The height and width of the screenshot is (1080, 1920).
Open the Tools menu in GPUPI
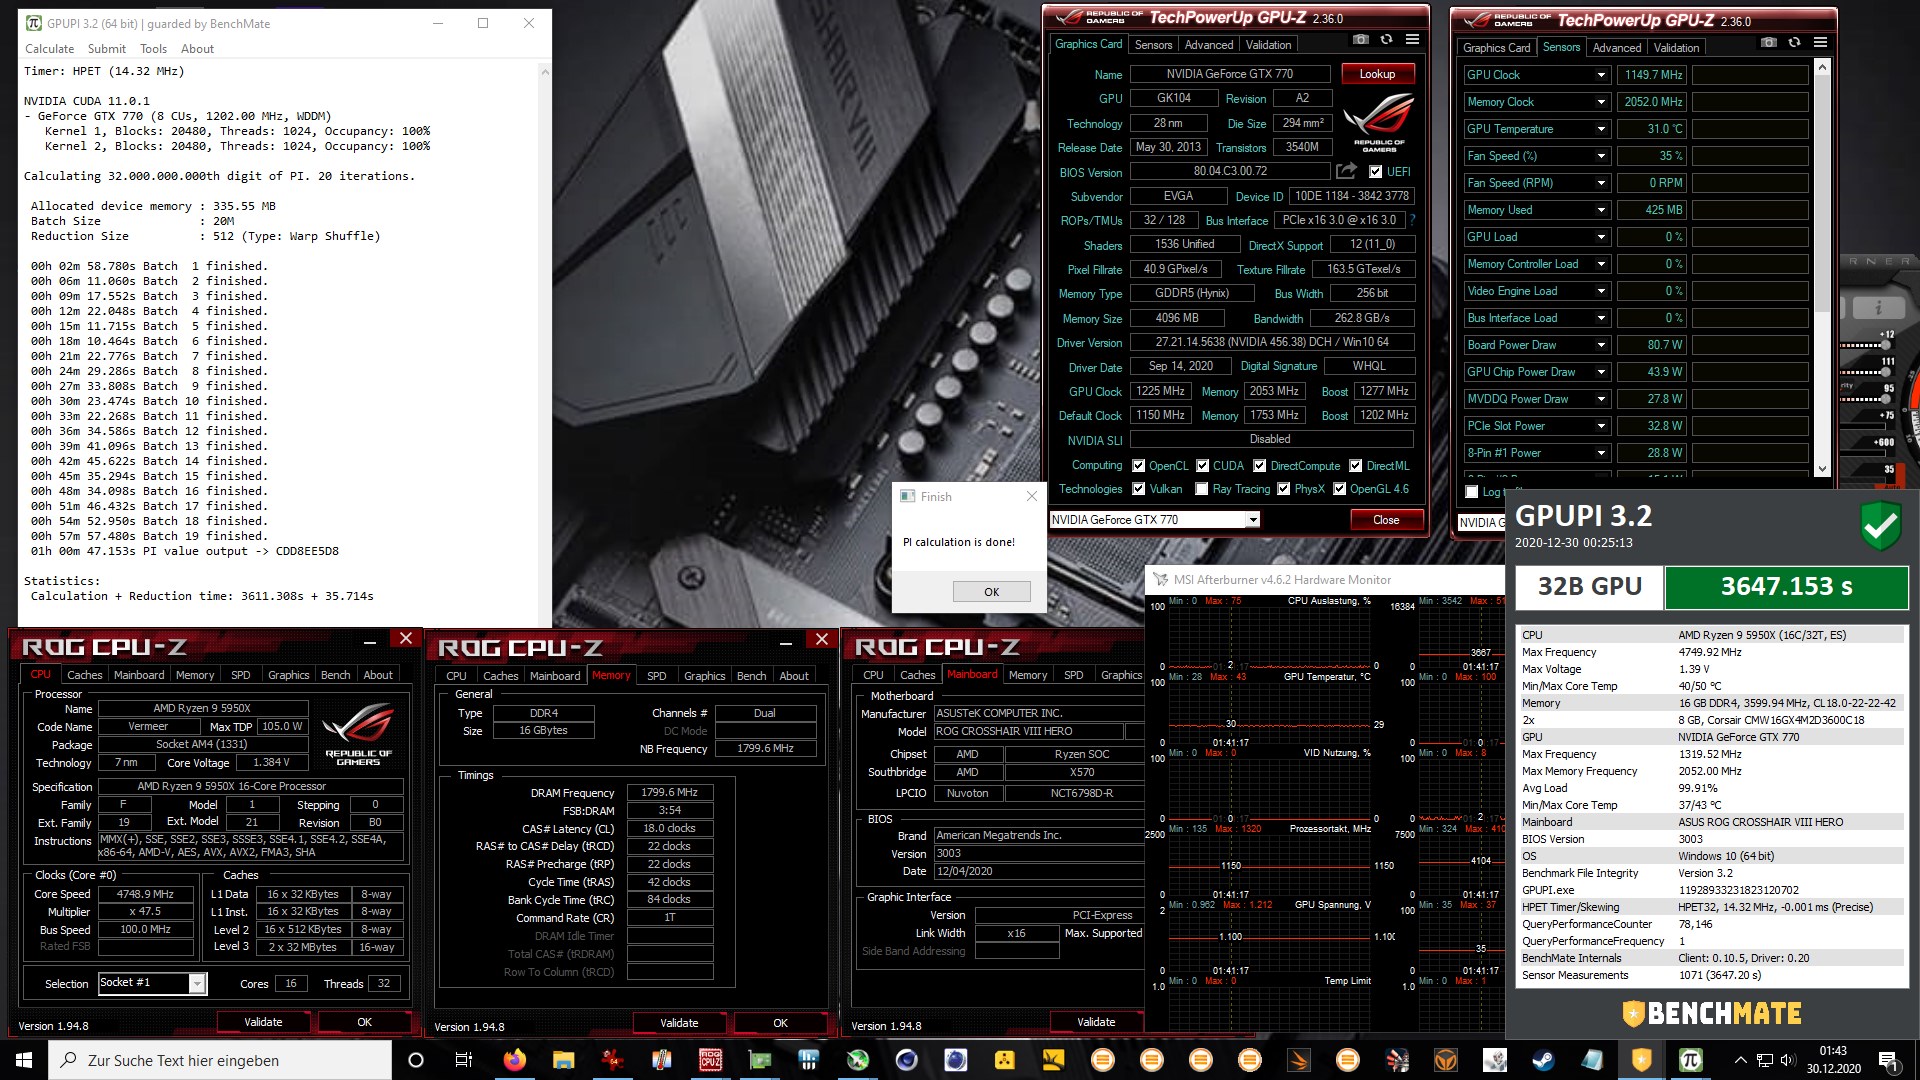(153, 49)
